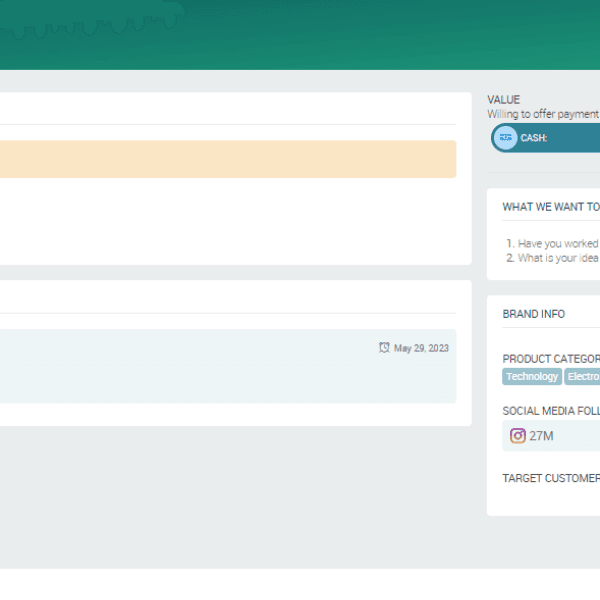This screenshot has width=600, height=600.
Task: Click the cash icon in the value pill
Action: coord(506,138)
